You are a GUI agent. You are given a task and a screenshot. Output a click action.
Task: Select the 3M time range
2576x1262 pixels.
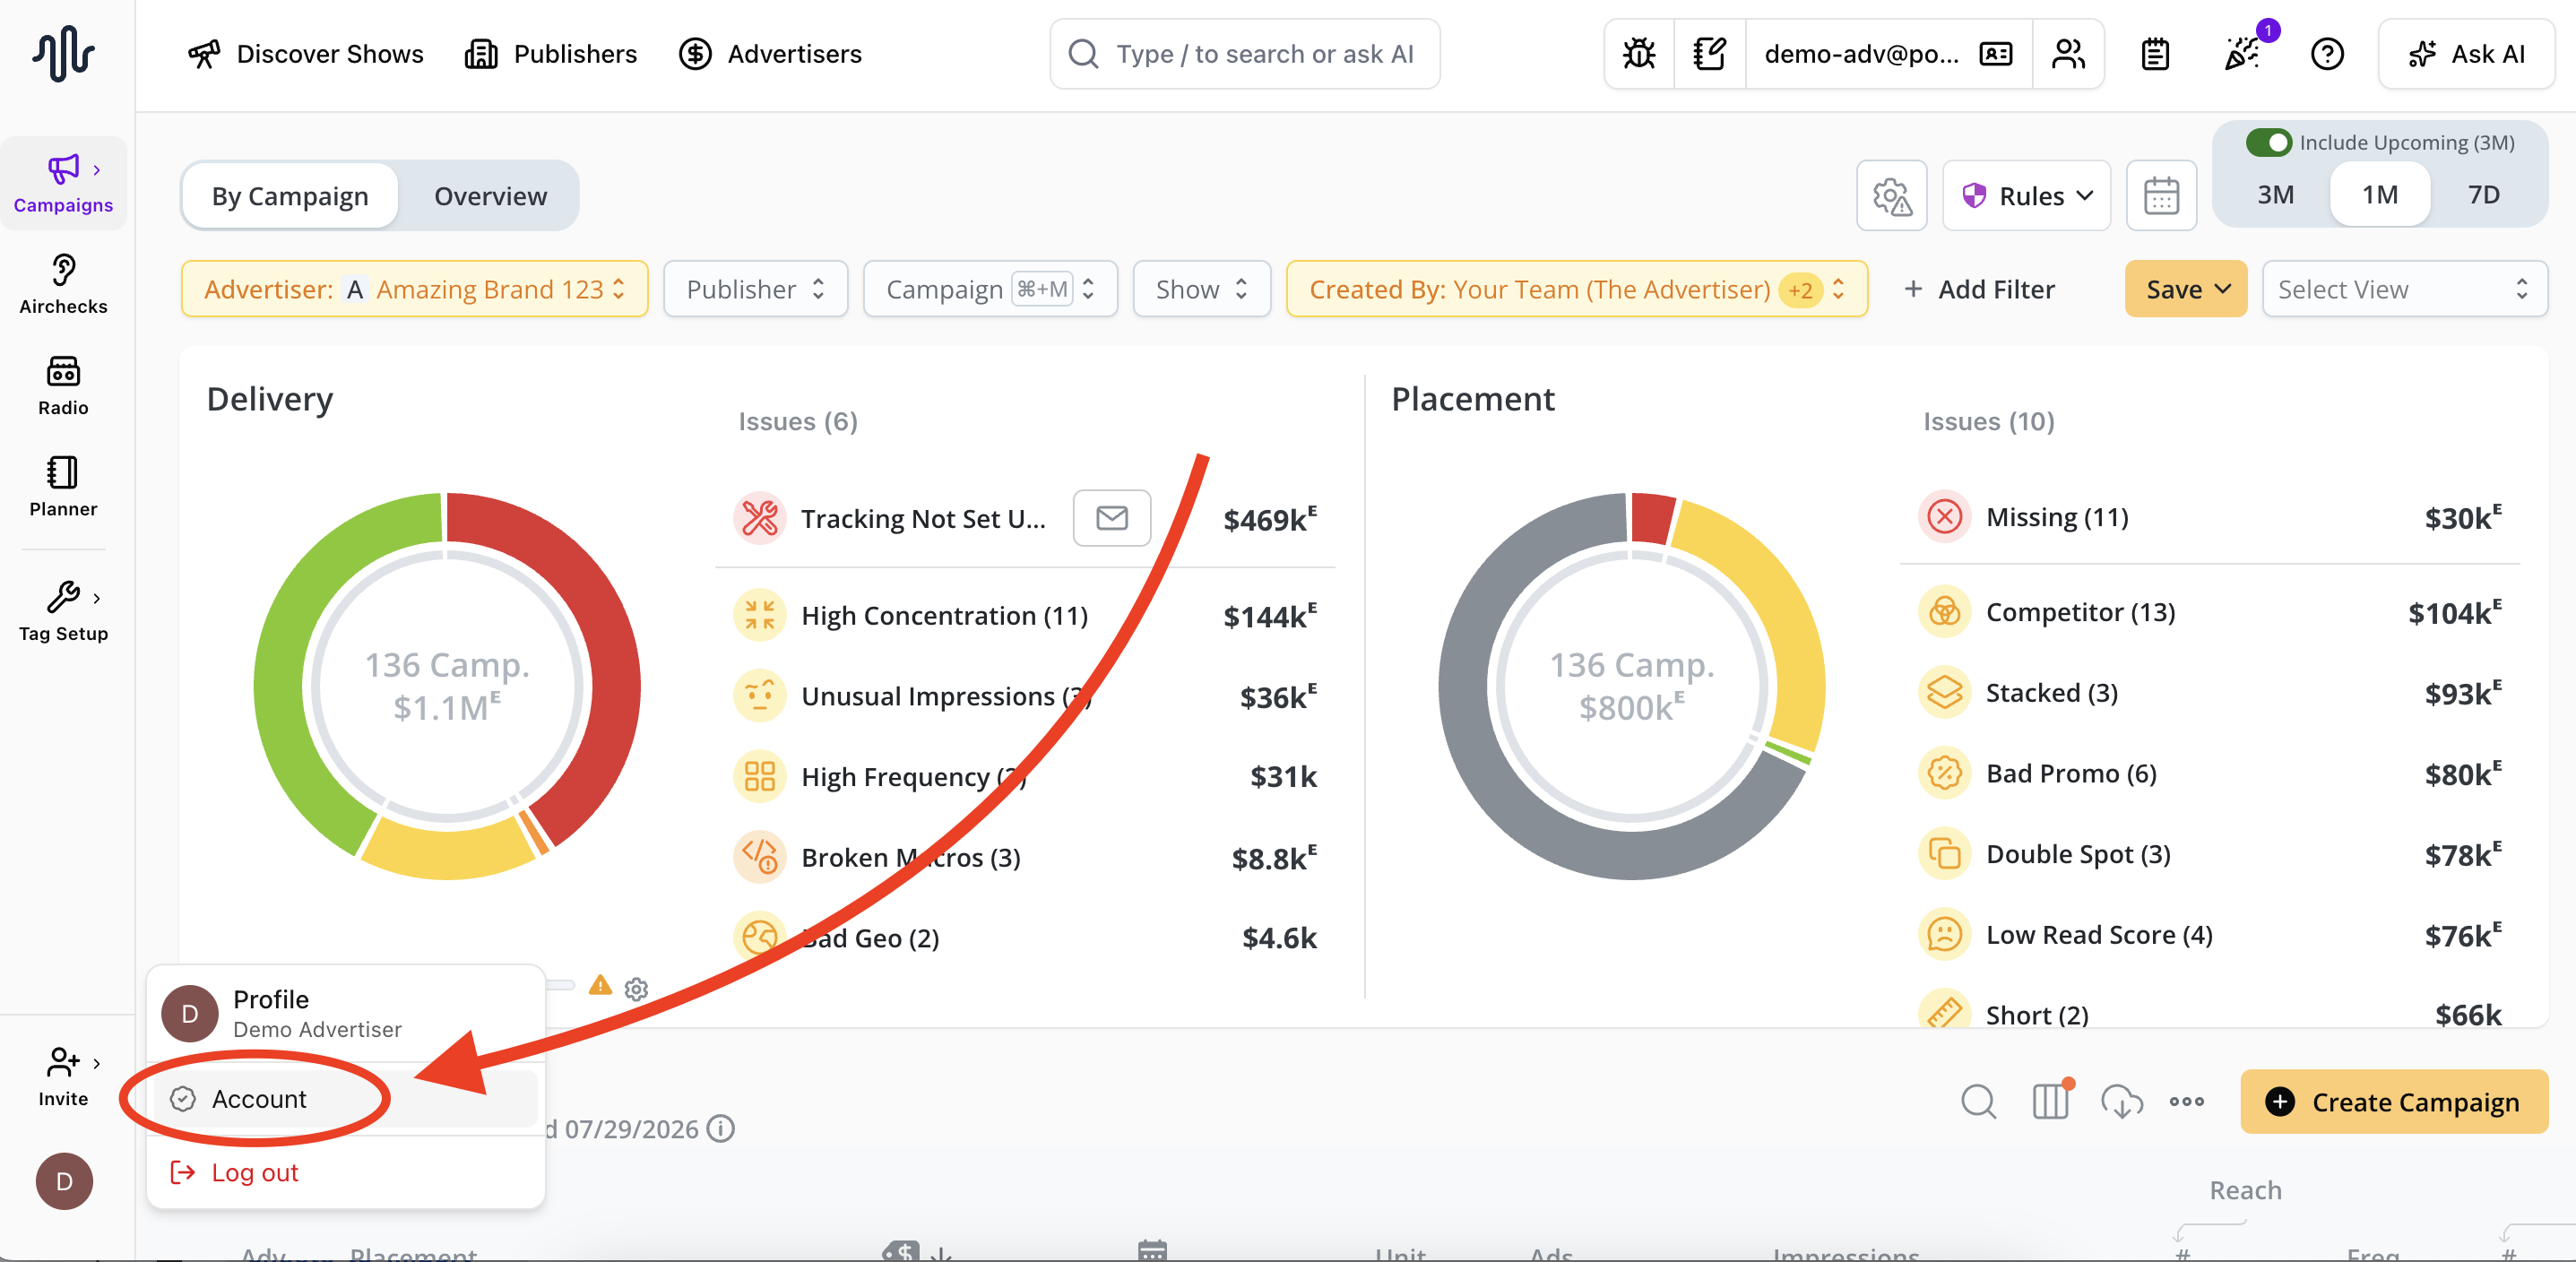[2275, 194]
